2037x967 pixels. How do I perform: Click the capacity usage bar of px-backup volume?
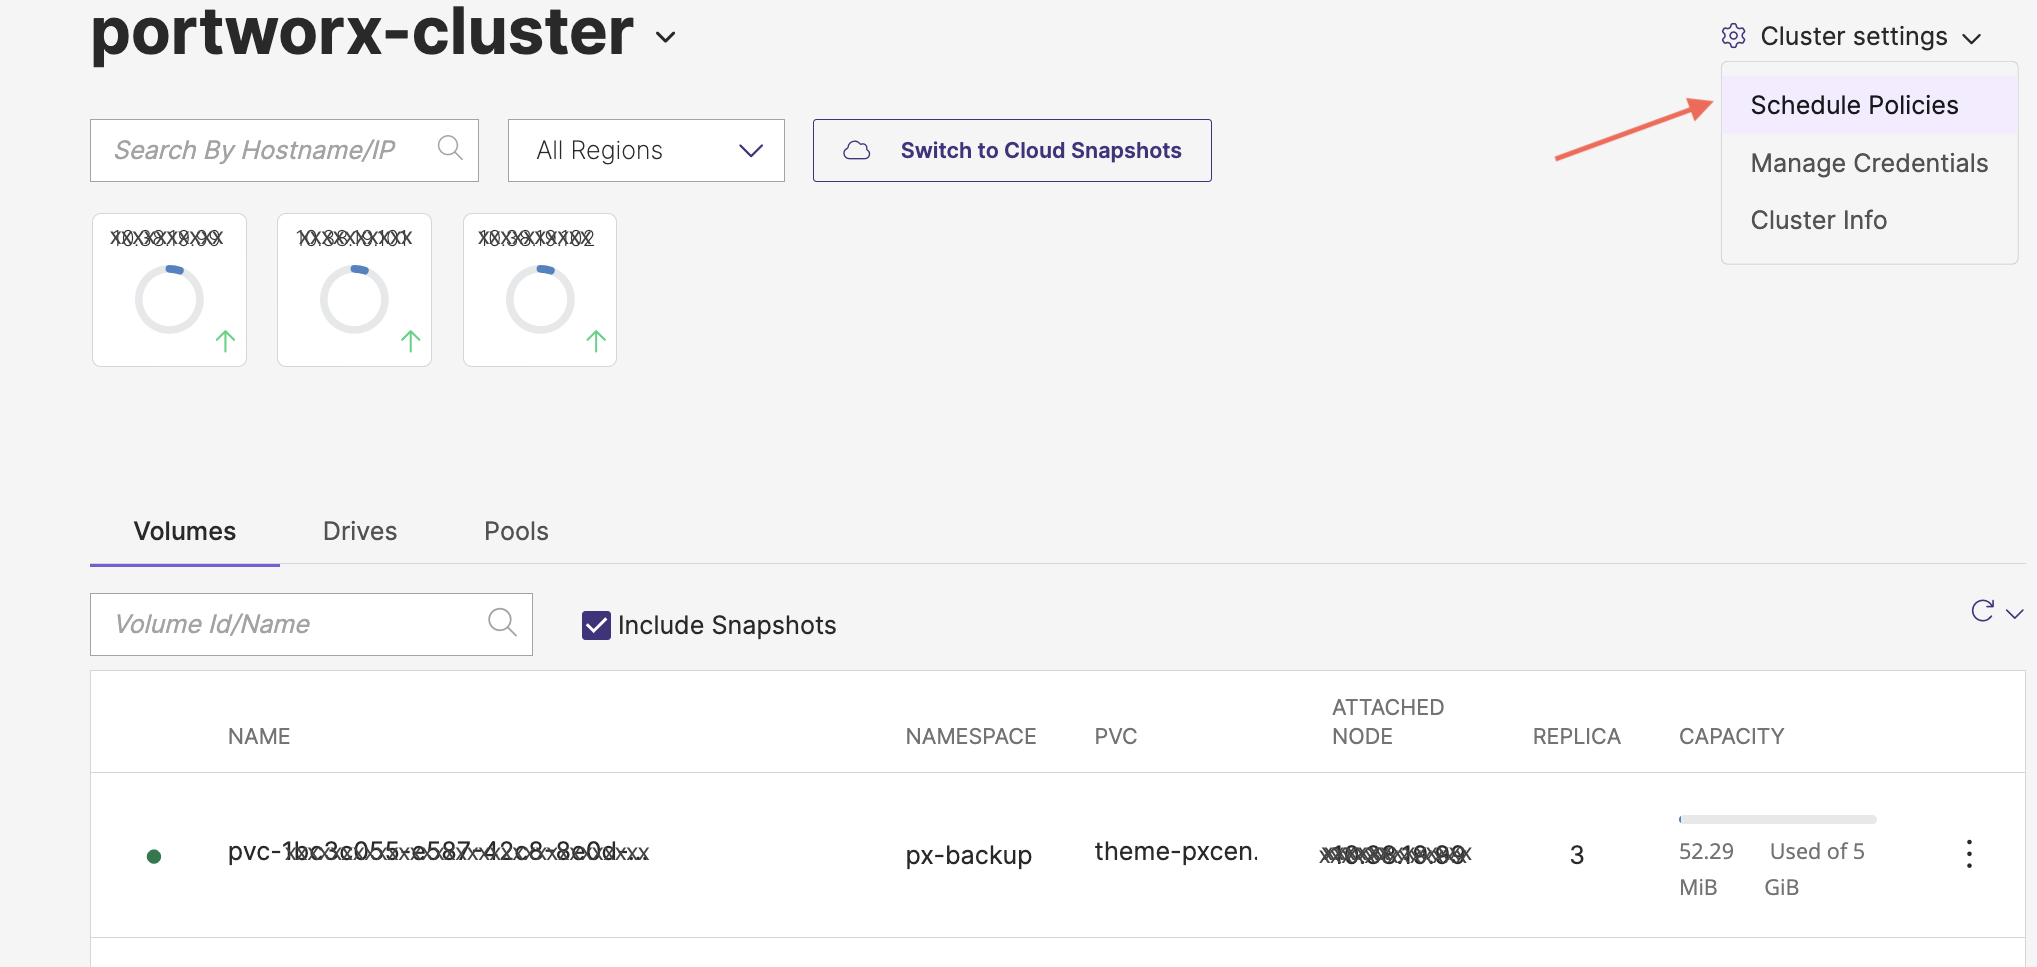tap(1777, 819)
